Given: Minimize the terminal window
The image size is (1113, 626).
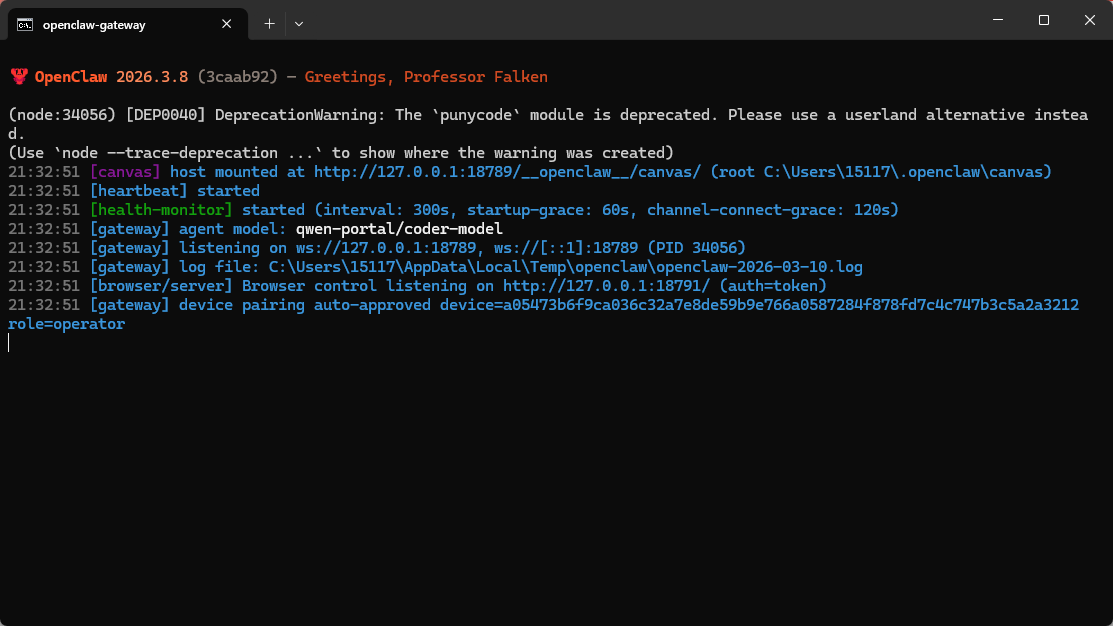Looking at the screenshot, I should pos(998,20).
